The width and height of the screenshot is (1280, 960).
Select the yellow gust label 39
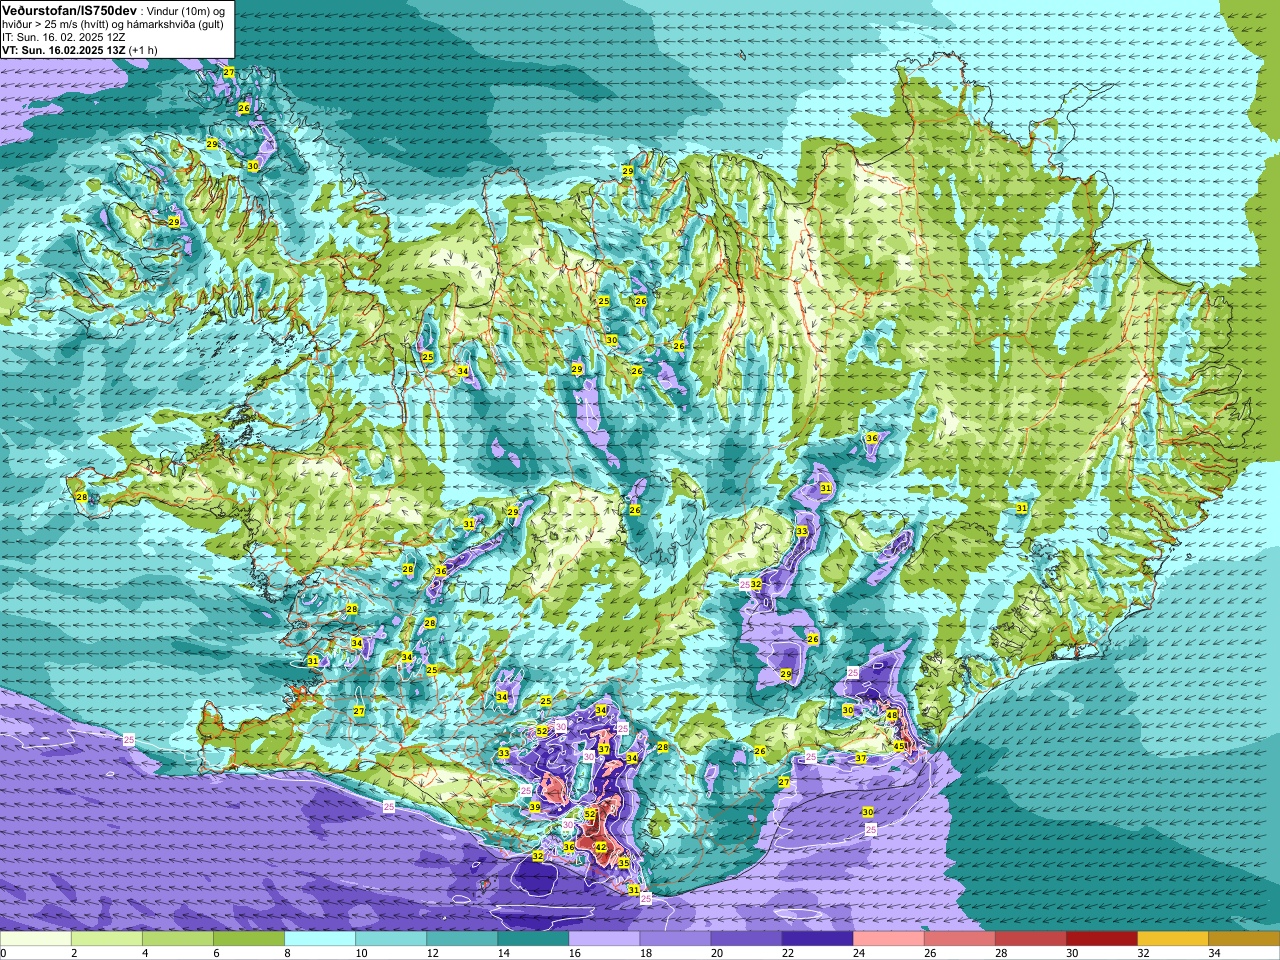(535, 807)
